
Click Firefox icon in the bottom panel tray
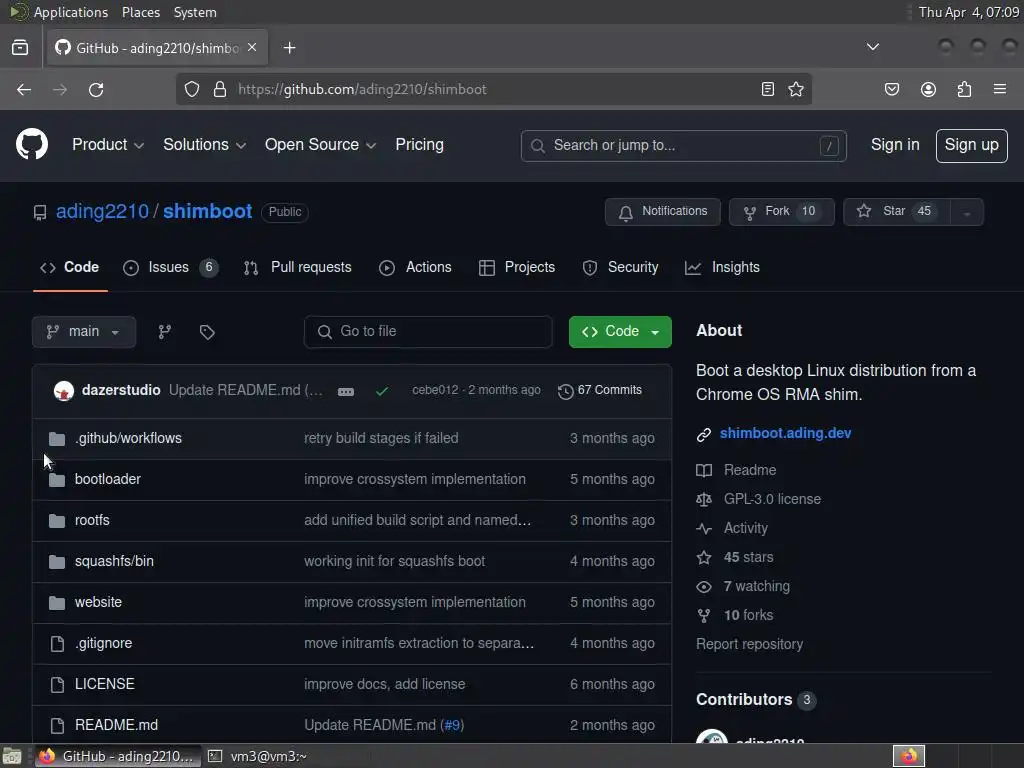pyautogui.click(x=909, y=756)
